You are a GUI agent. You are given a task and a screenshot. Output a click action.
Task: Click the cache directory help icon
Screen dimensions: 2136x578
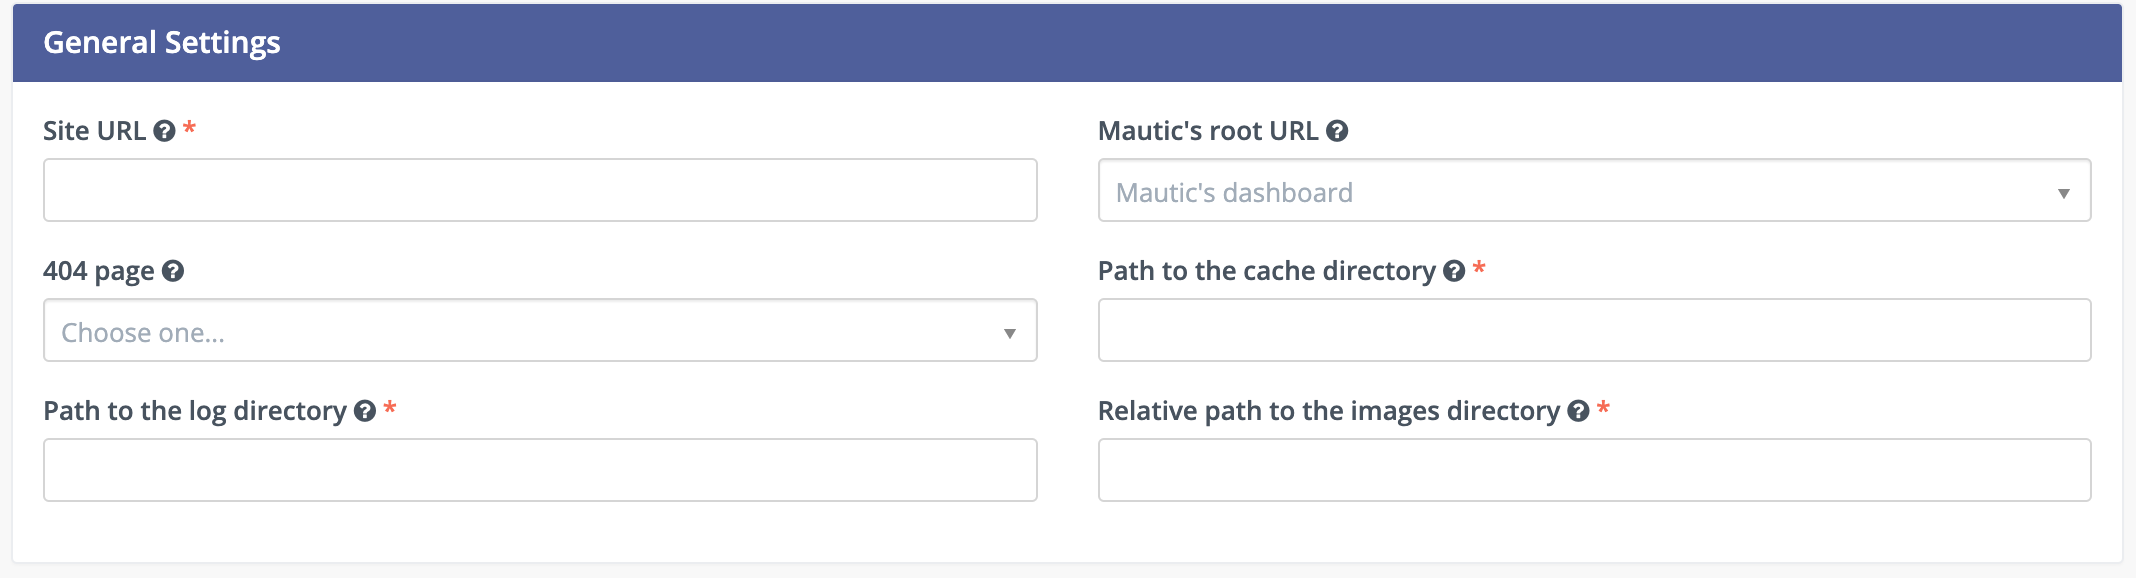(x=1455, y=271)
